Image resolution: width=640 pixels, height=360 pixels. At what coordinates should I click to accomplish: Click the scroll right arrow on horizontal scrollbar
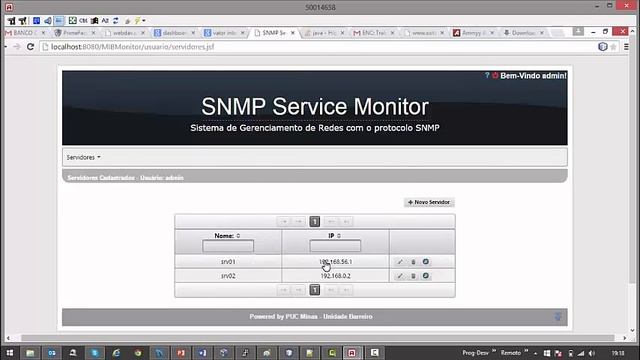pos(624,338)
